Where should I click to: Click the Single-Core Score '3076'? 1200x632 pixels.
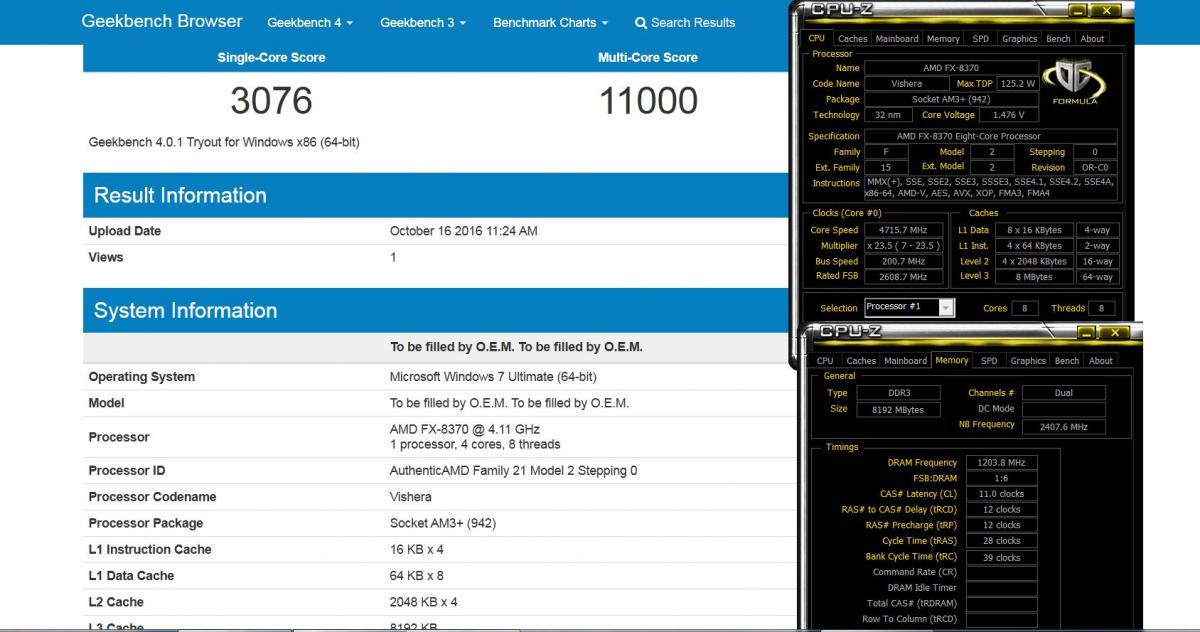(271, 100)
